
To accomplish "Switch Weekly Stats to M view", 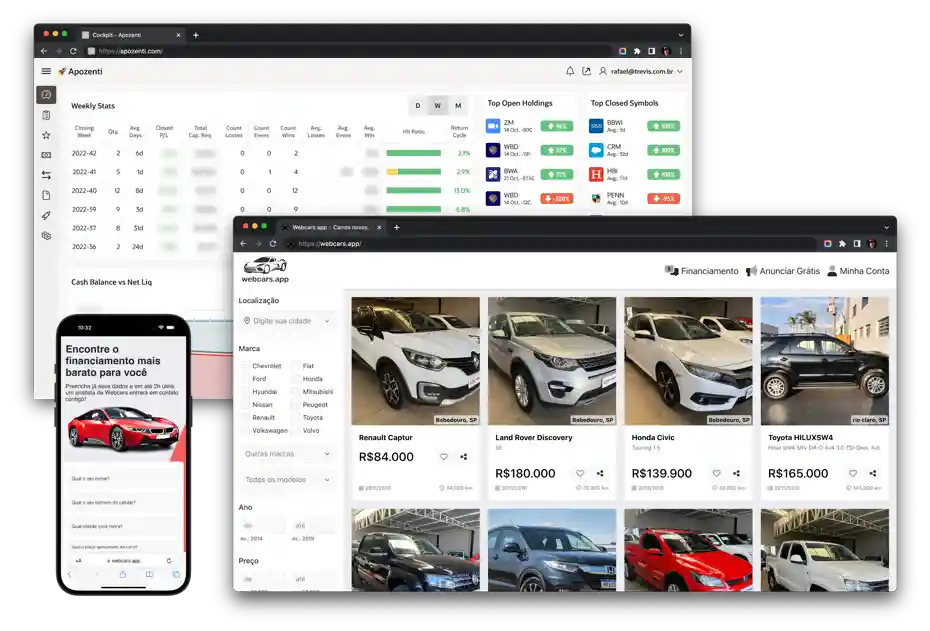I will point(458,106).
